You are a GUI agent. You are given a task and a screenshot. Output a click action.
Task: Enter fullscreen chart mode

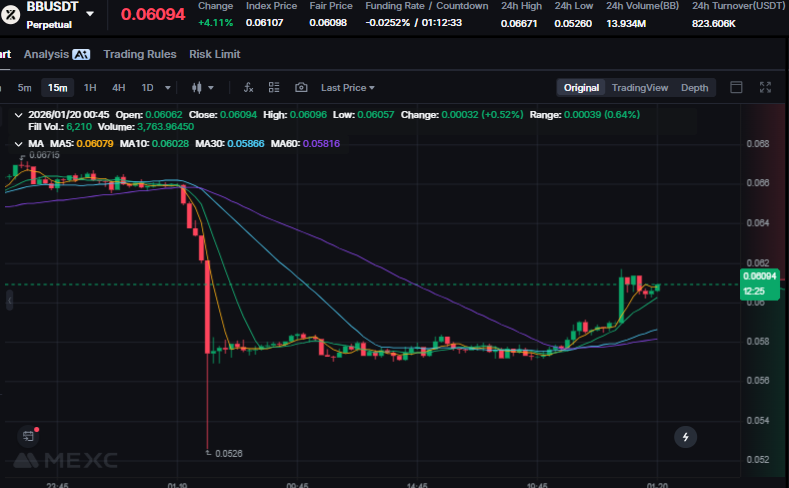(x=765, y=88)
